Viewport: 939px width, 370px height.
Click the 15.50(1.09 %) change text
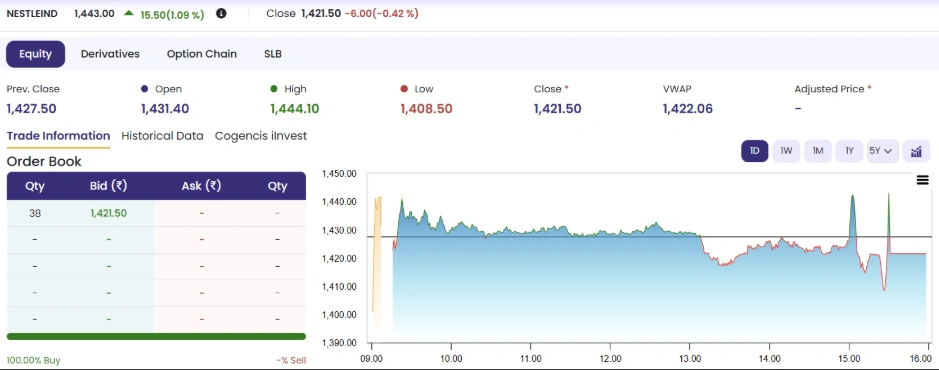pyautogui.click(x=172, y=14)
